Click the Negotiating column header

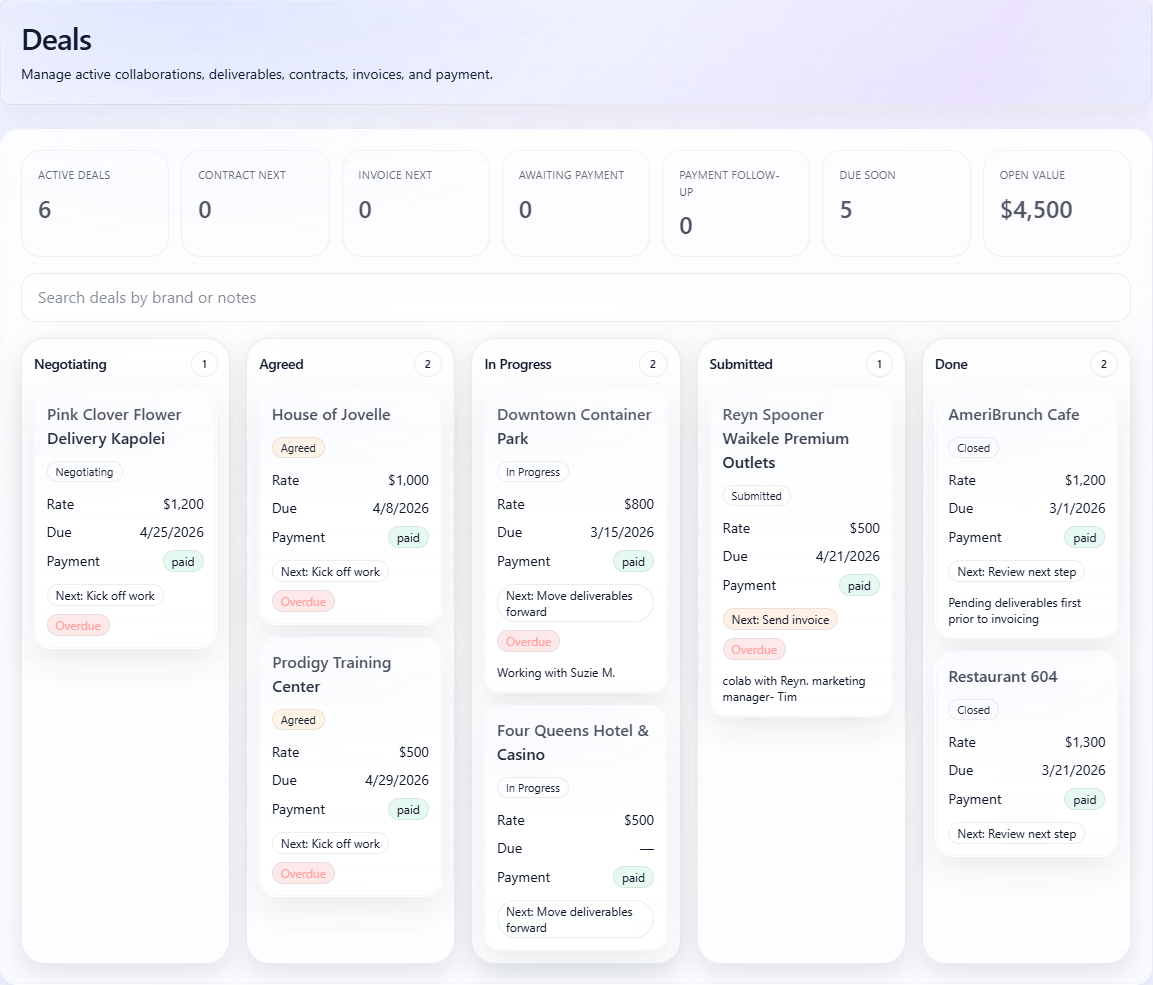tap(71, 364)
